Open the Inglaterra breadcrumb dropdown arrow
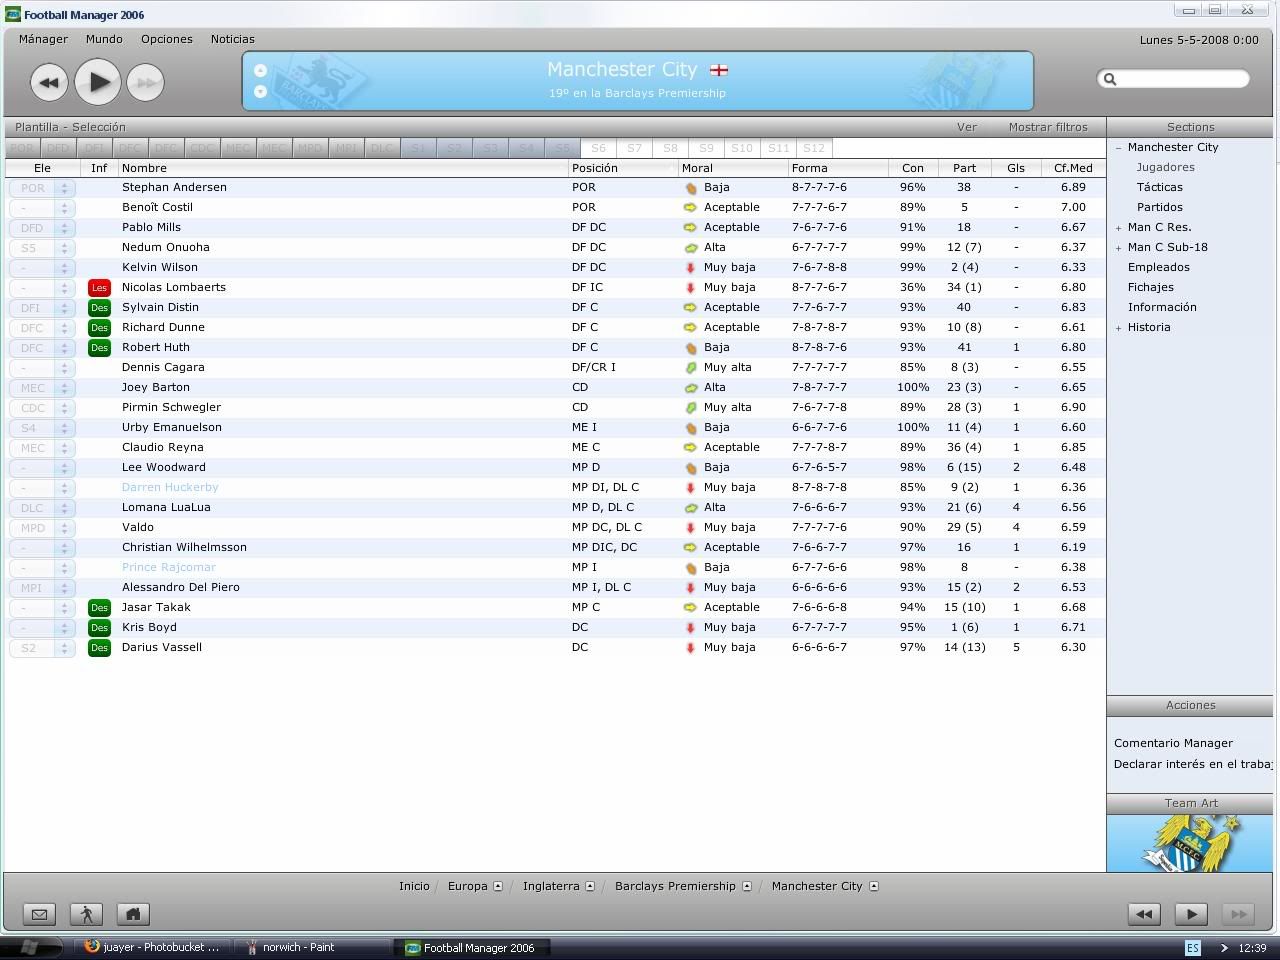 tap(590, 886)
